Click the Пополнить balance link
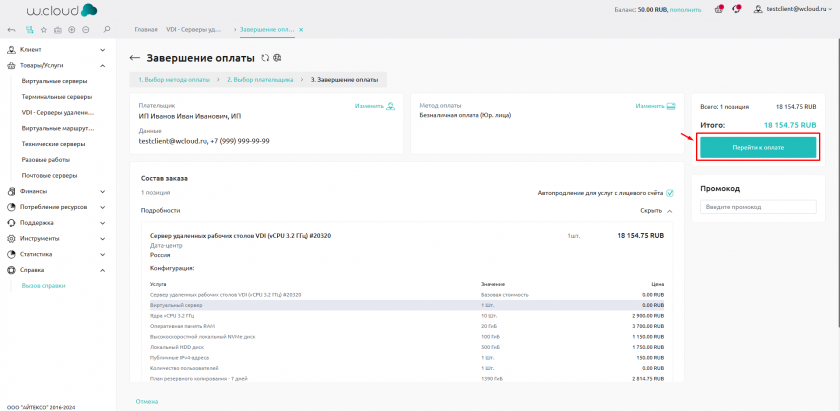Screen dimensions: 840x411 pyautogui.click(x=685, y=9)
